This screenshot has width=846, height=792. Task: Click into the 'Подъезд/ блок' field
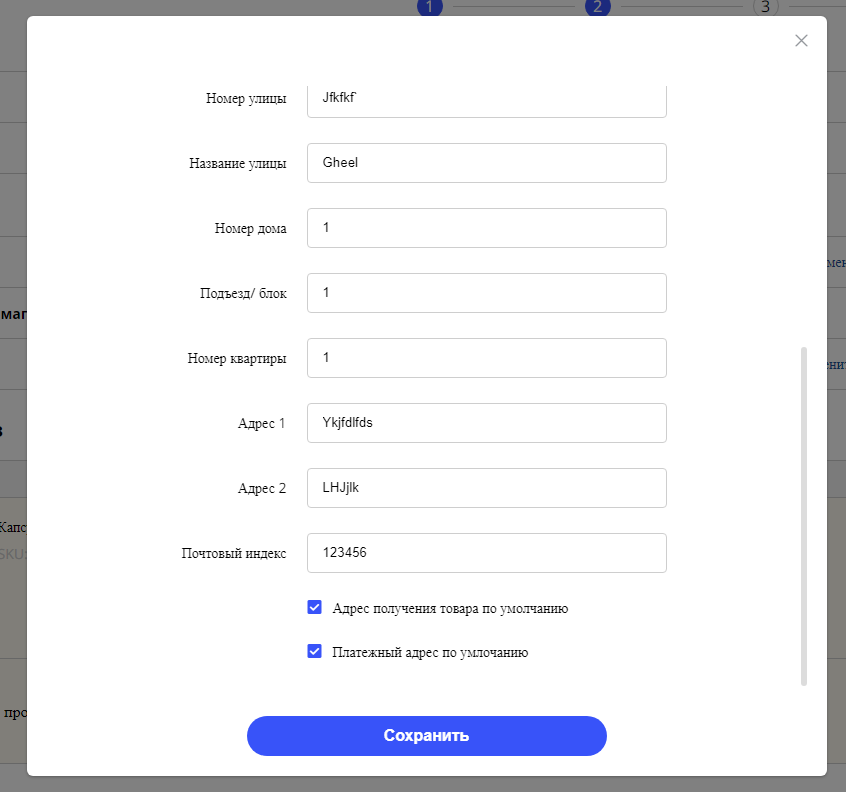[x=486, y=293]
